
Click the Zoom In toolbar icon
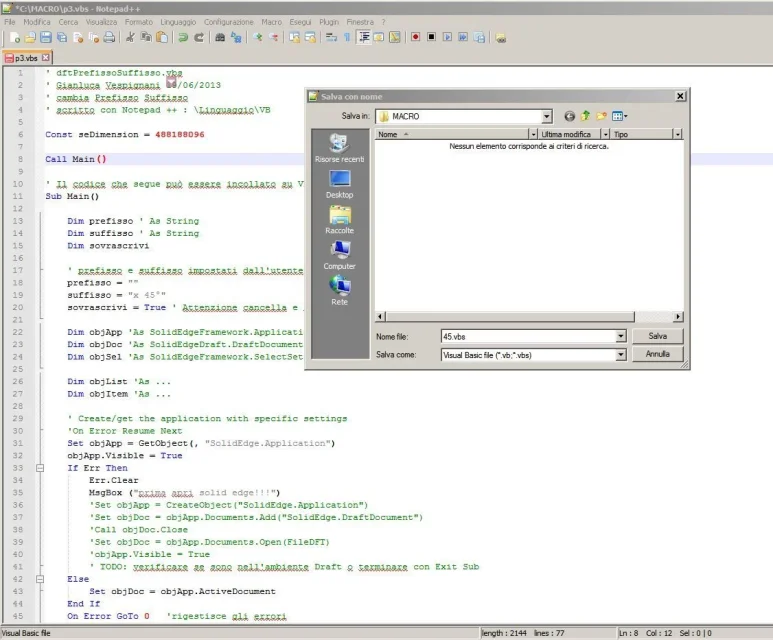click(257, 37)
